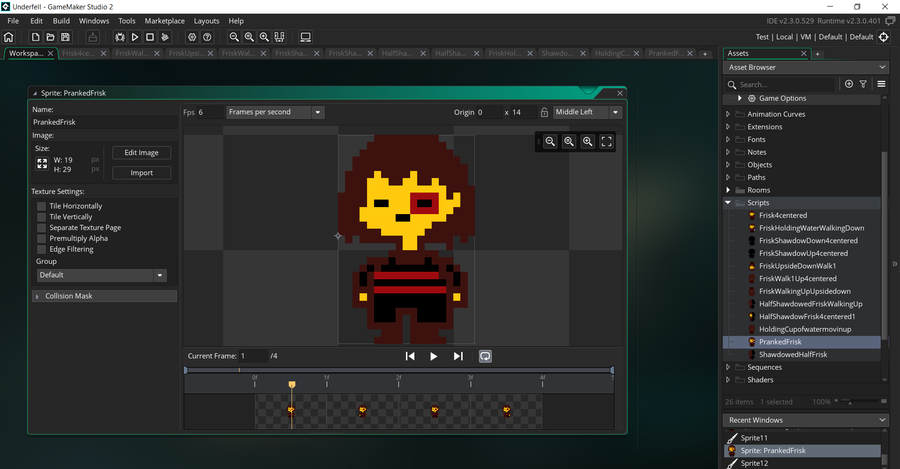Click the Create Asset plus icon
Viewport: 900px width, 469px height.
[849, 84]
